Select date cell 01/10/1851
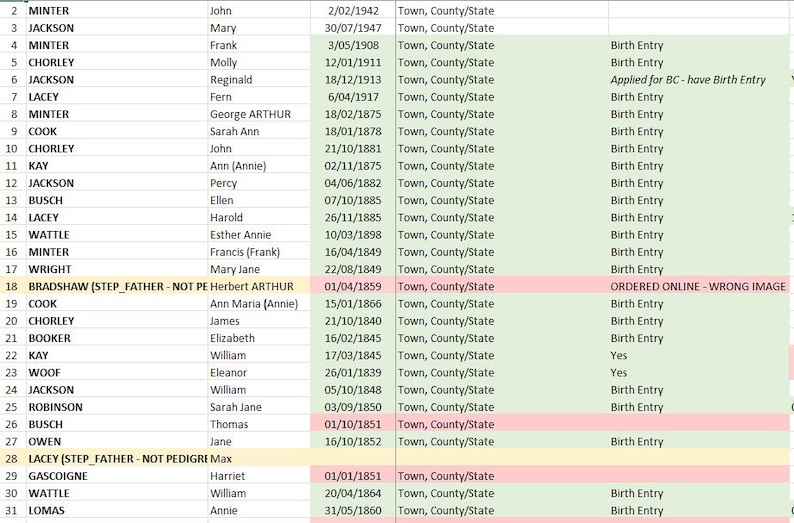The width and height of the screenshot is (794, 523). (x=353, y=424)
